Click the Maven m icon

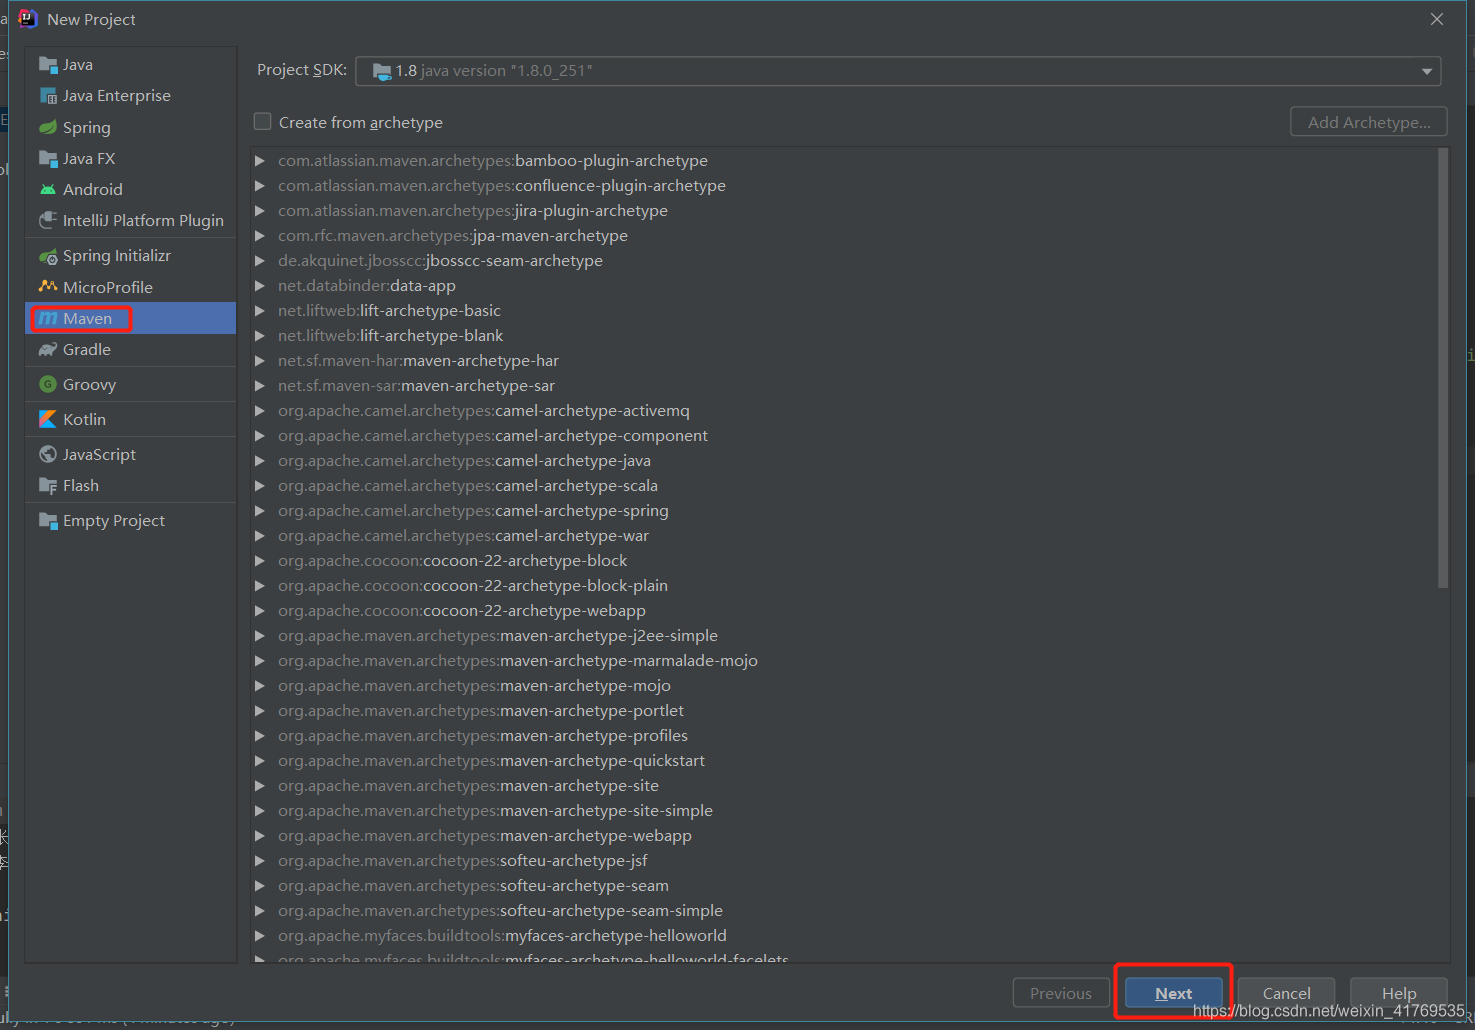pyautogui.click(x=48, y=318)
